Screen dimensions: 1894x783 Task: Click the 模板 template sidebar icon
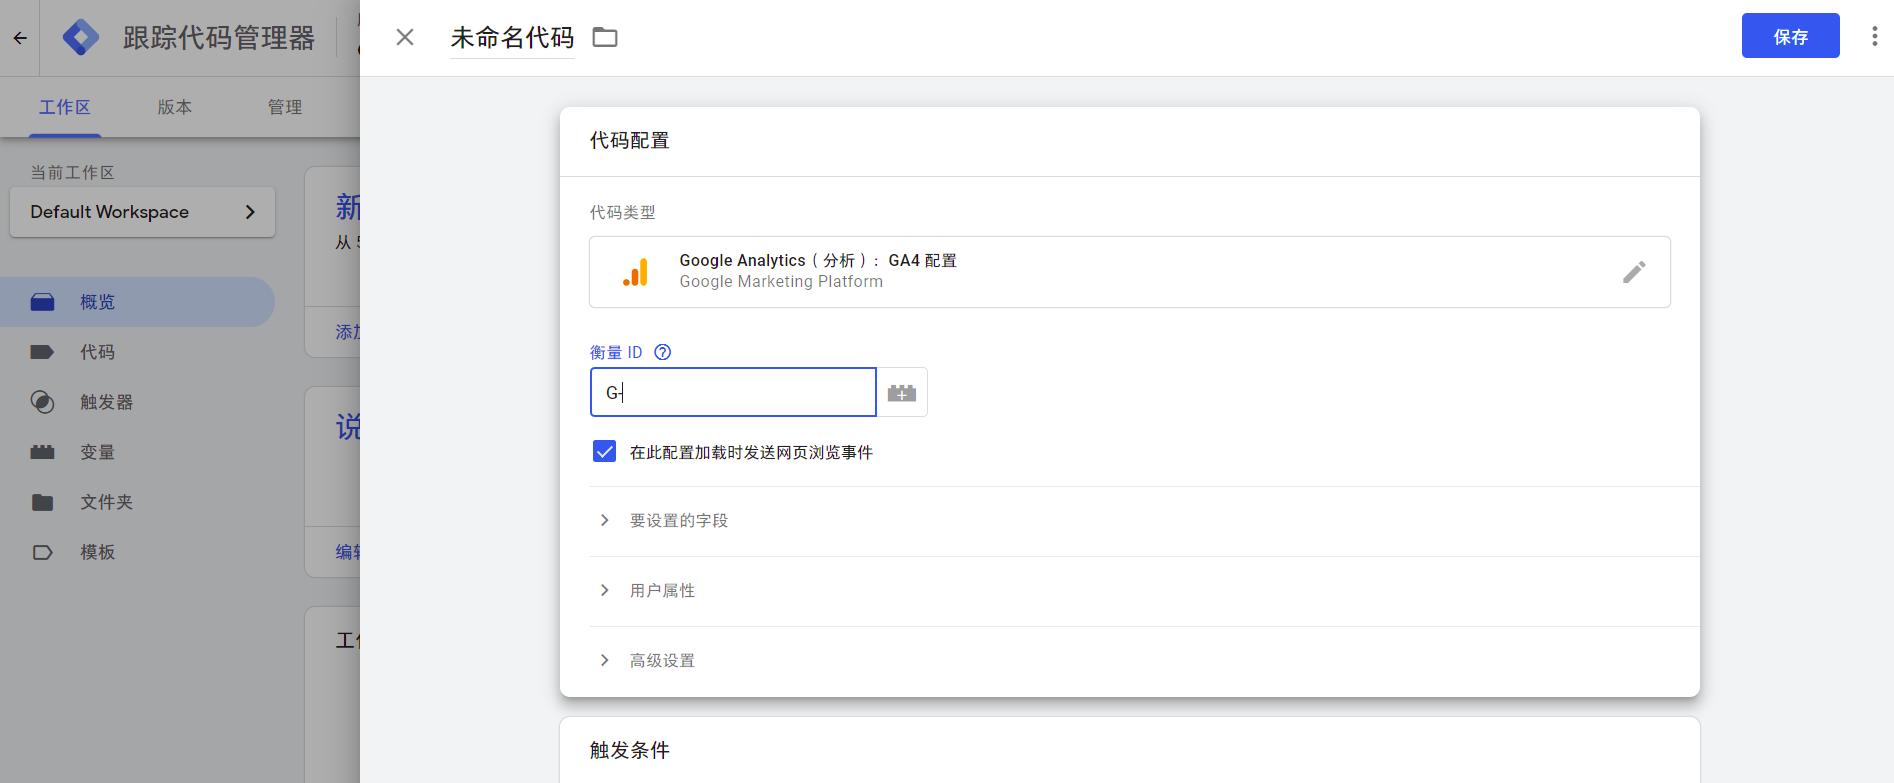42,552
